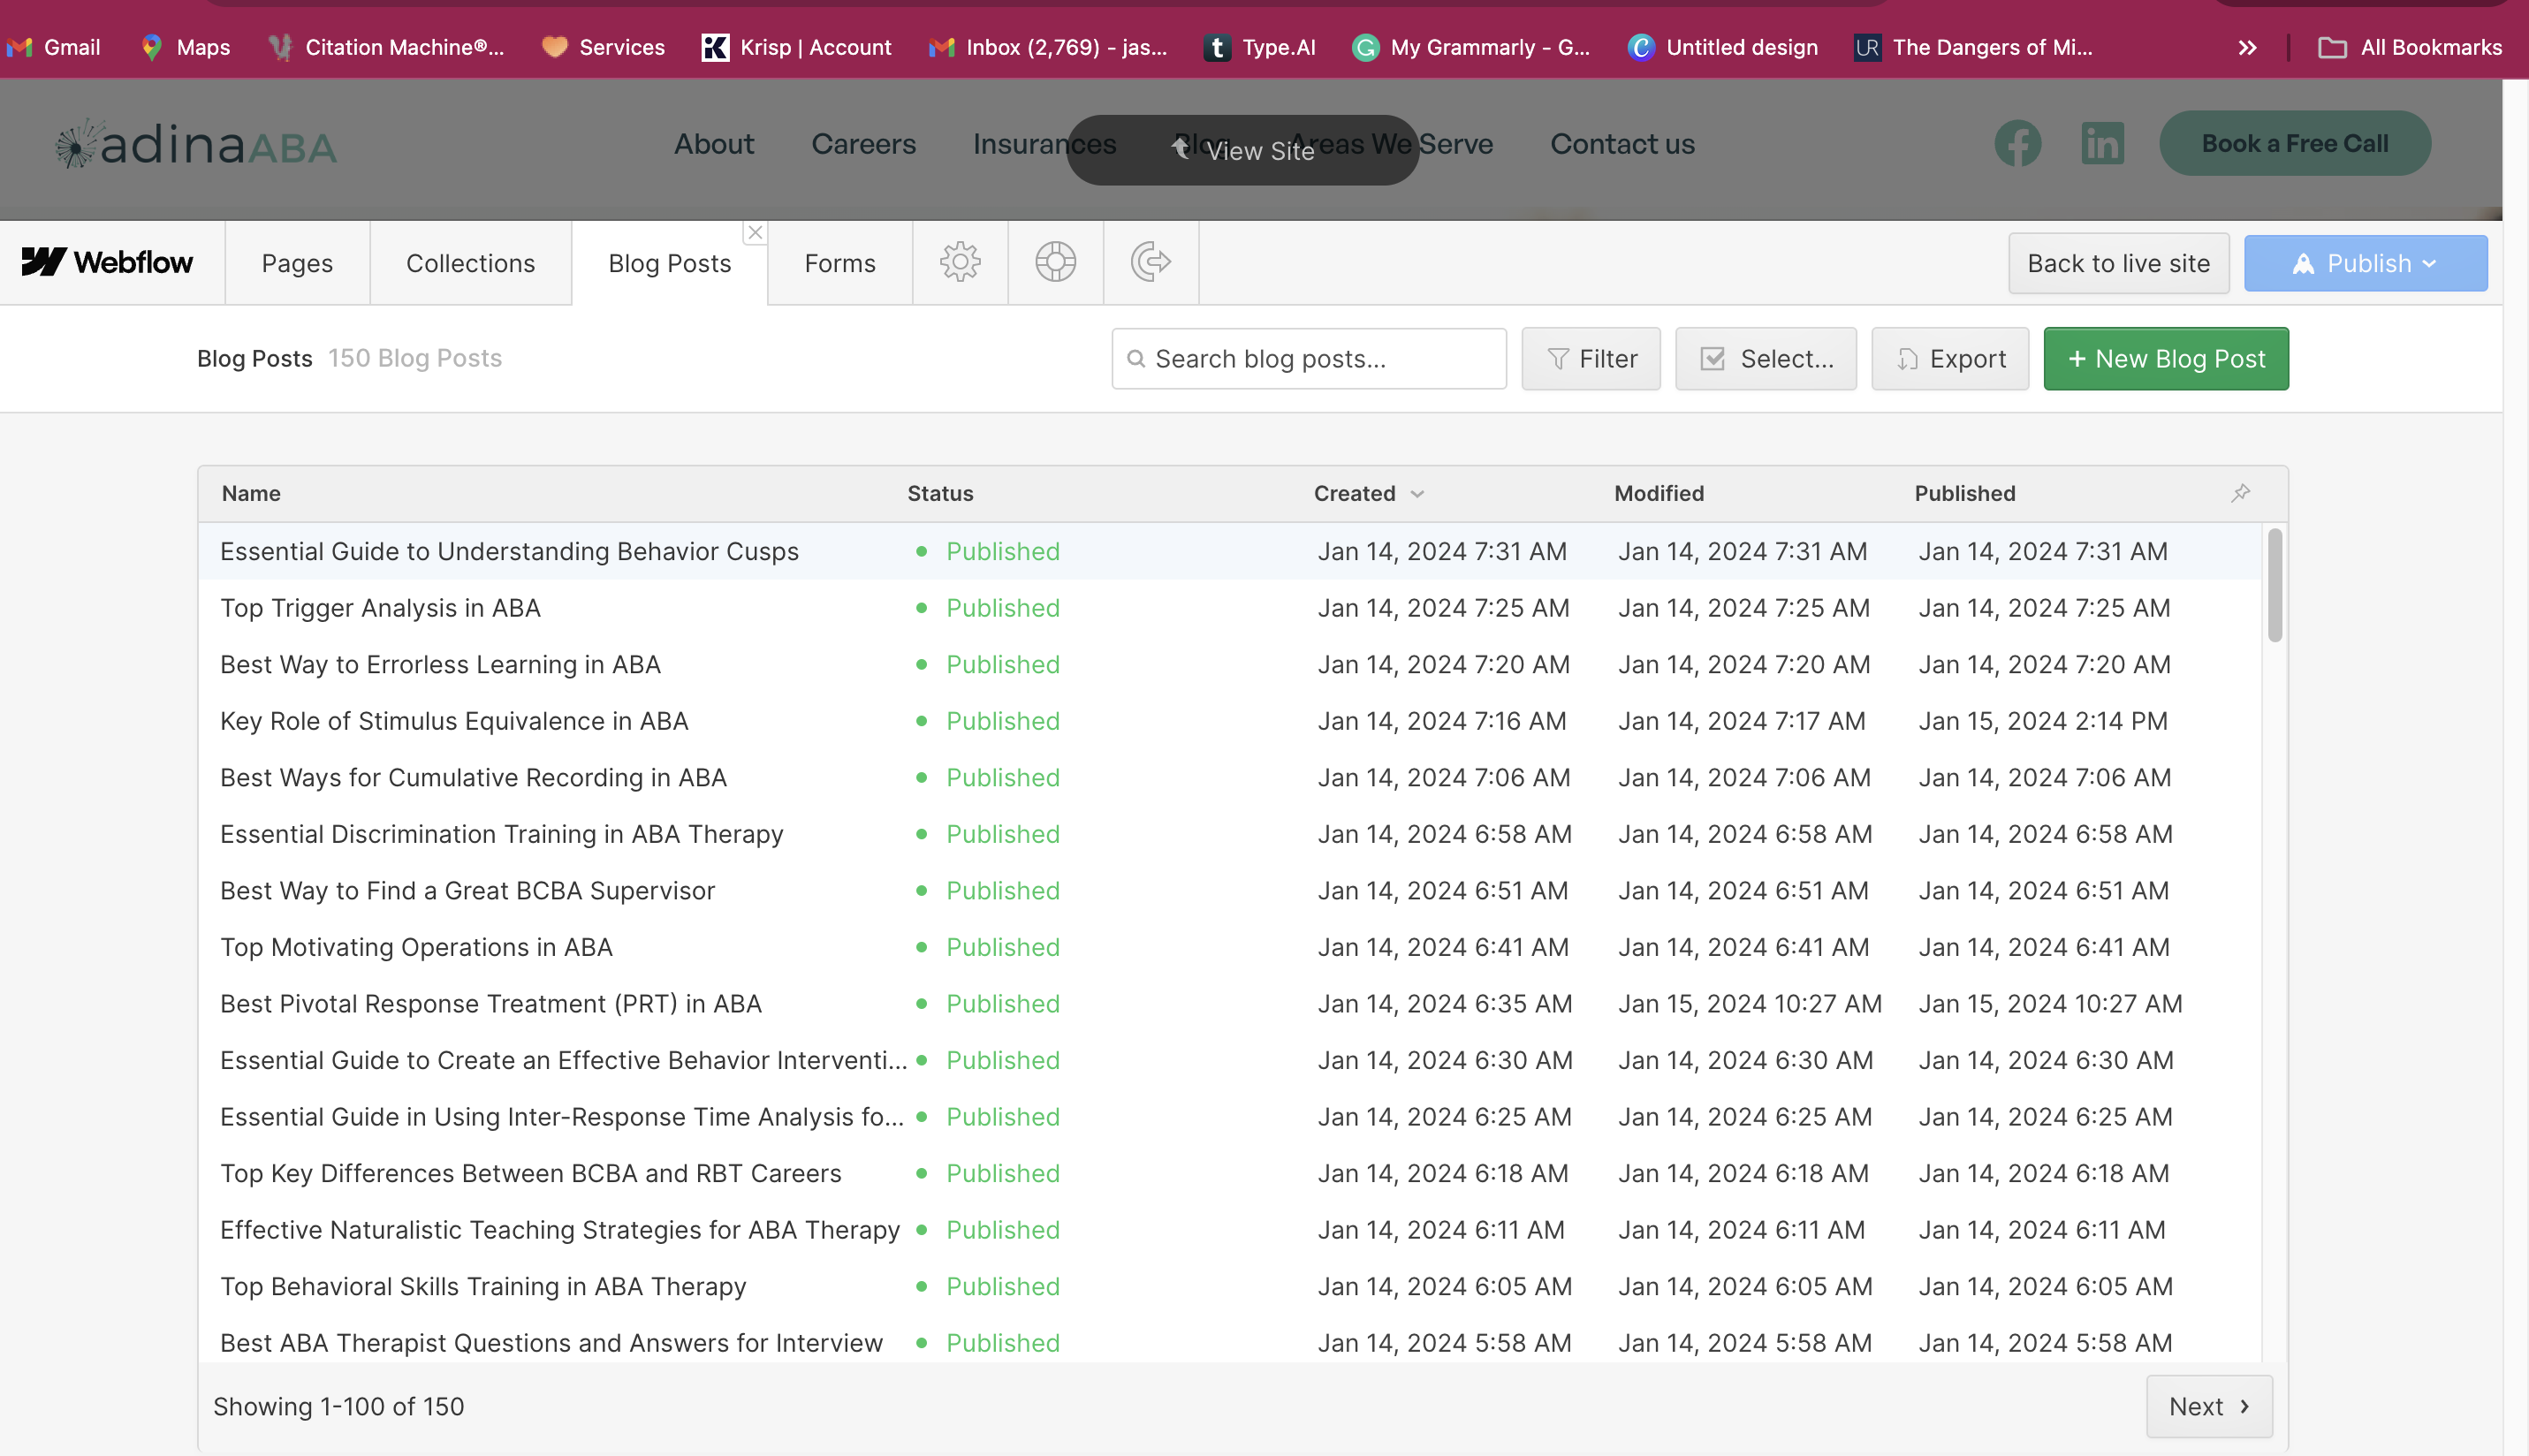Screen dimensions: 2529x1456
Task: Click the Webflow logo
Action: 108,262
